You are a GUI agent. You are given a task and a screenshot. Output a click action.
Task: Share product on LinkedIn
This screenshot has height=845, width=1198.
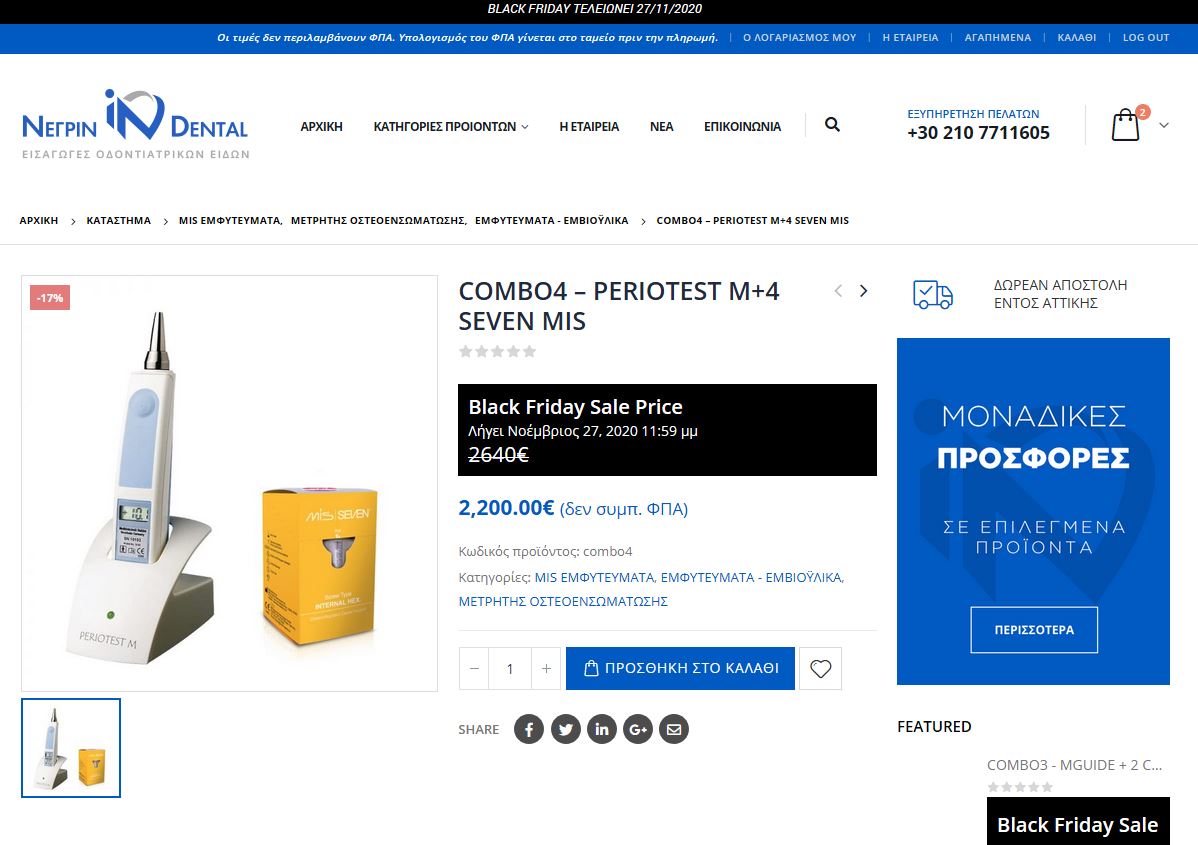tap(601, 729)
